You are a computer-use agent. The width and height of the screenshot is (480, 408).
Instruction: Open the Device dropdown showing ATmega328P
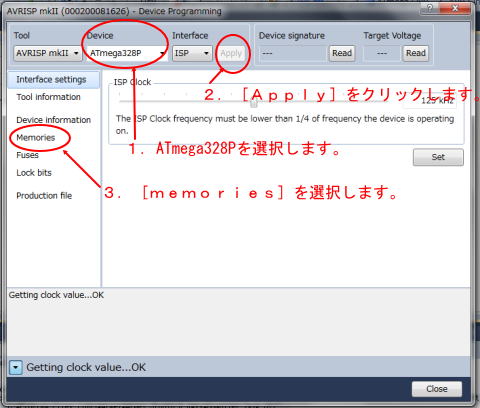pos(127,53)
